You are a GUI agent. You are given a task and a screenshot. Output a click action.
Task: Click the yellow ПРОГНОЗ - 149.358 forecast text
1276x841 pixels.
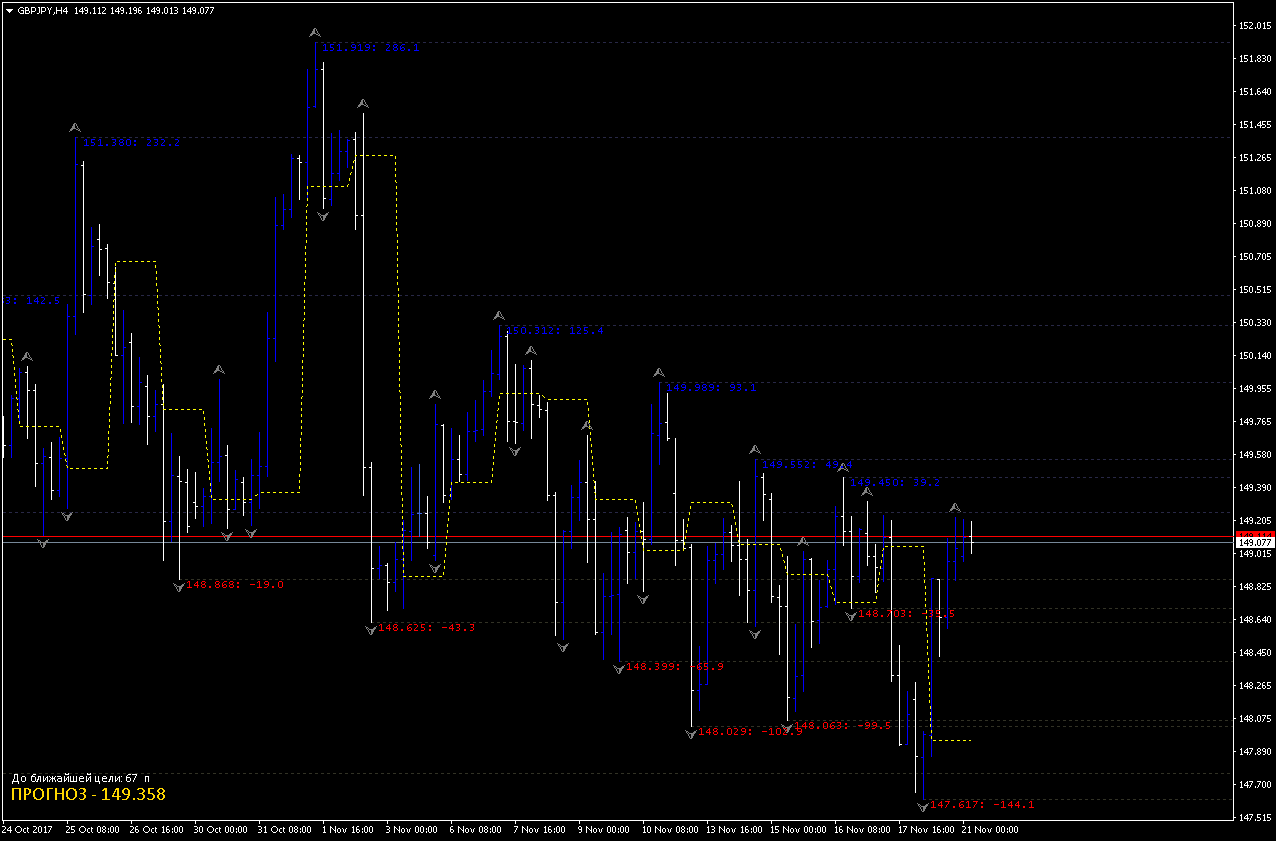88,794
